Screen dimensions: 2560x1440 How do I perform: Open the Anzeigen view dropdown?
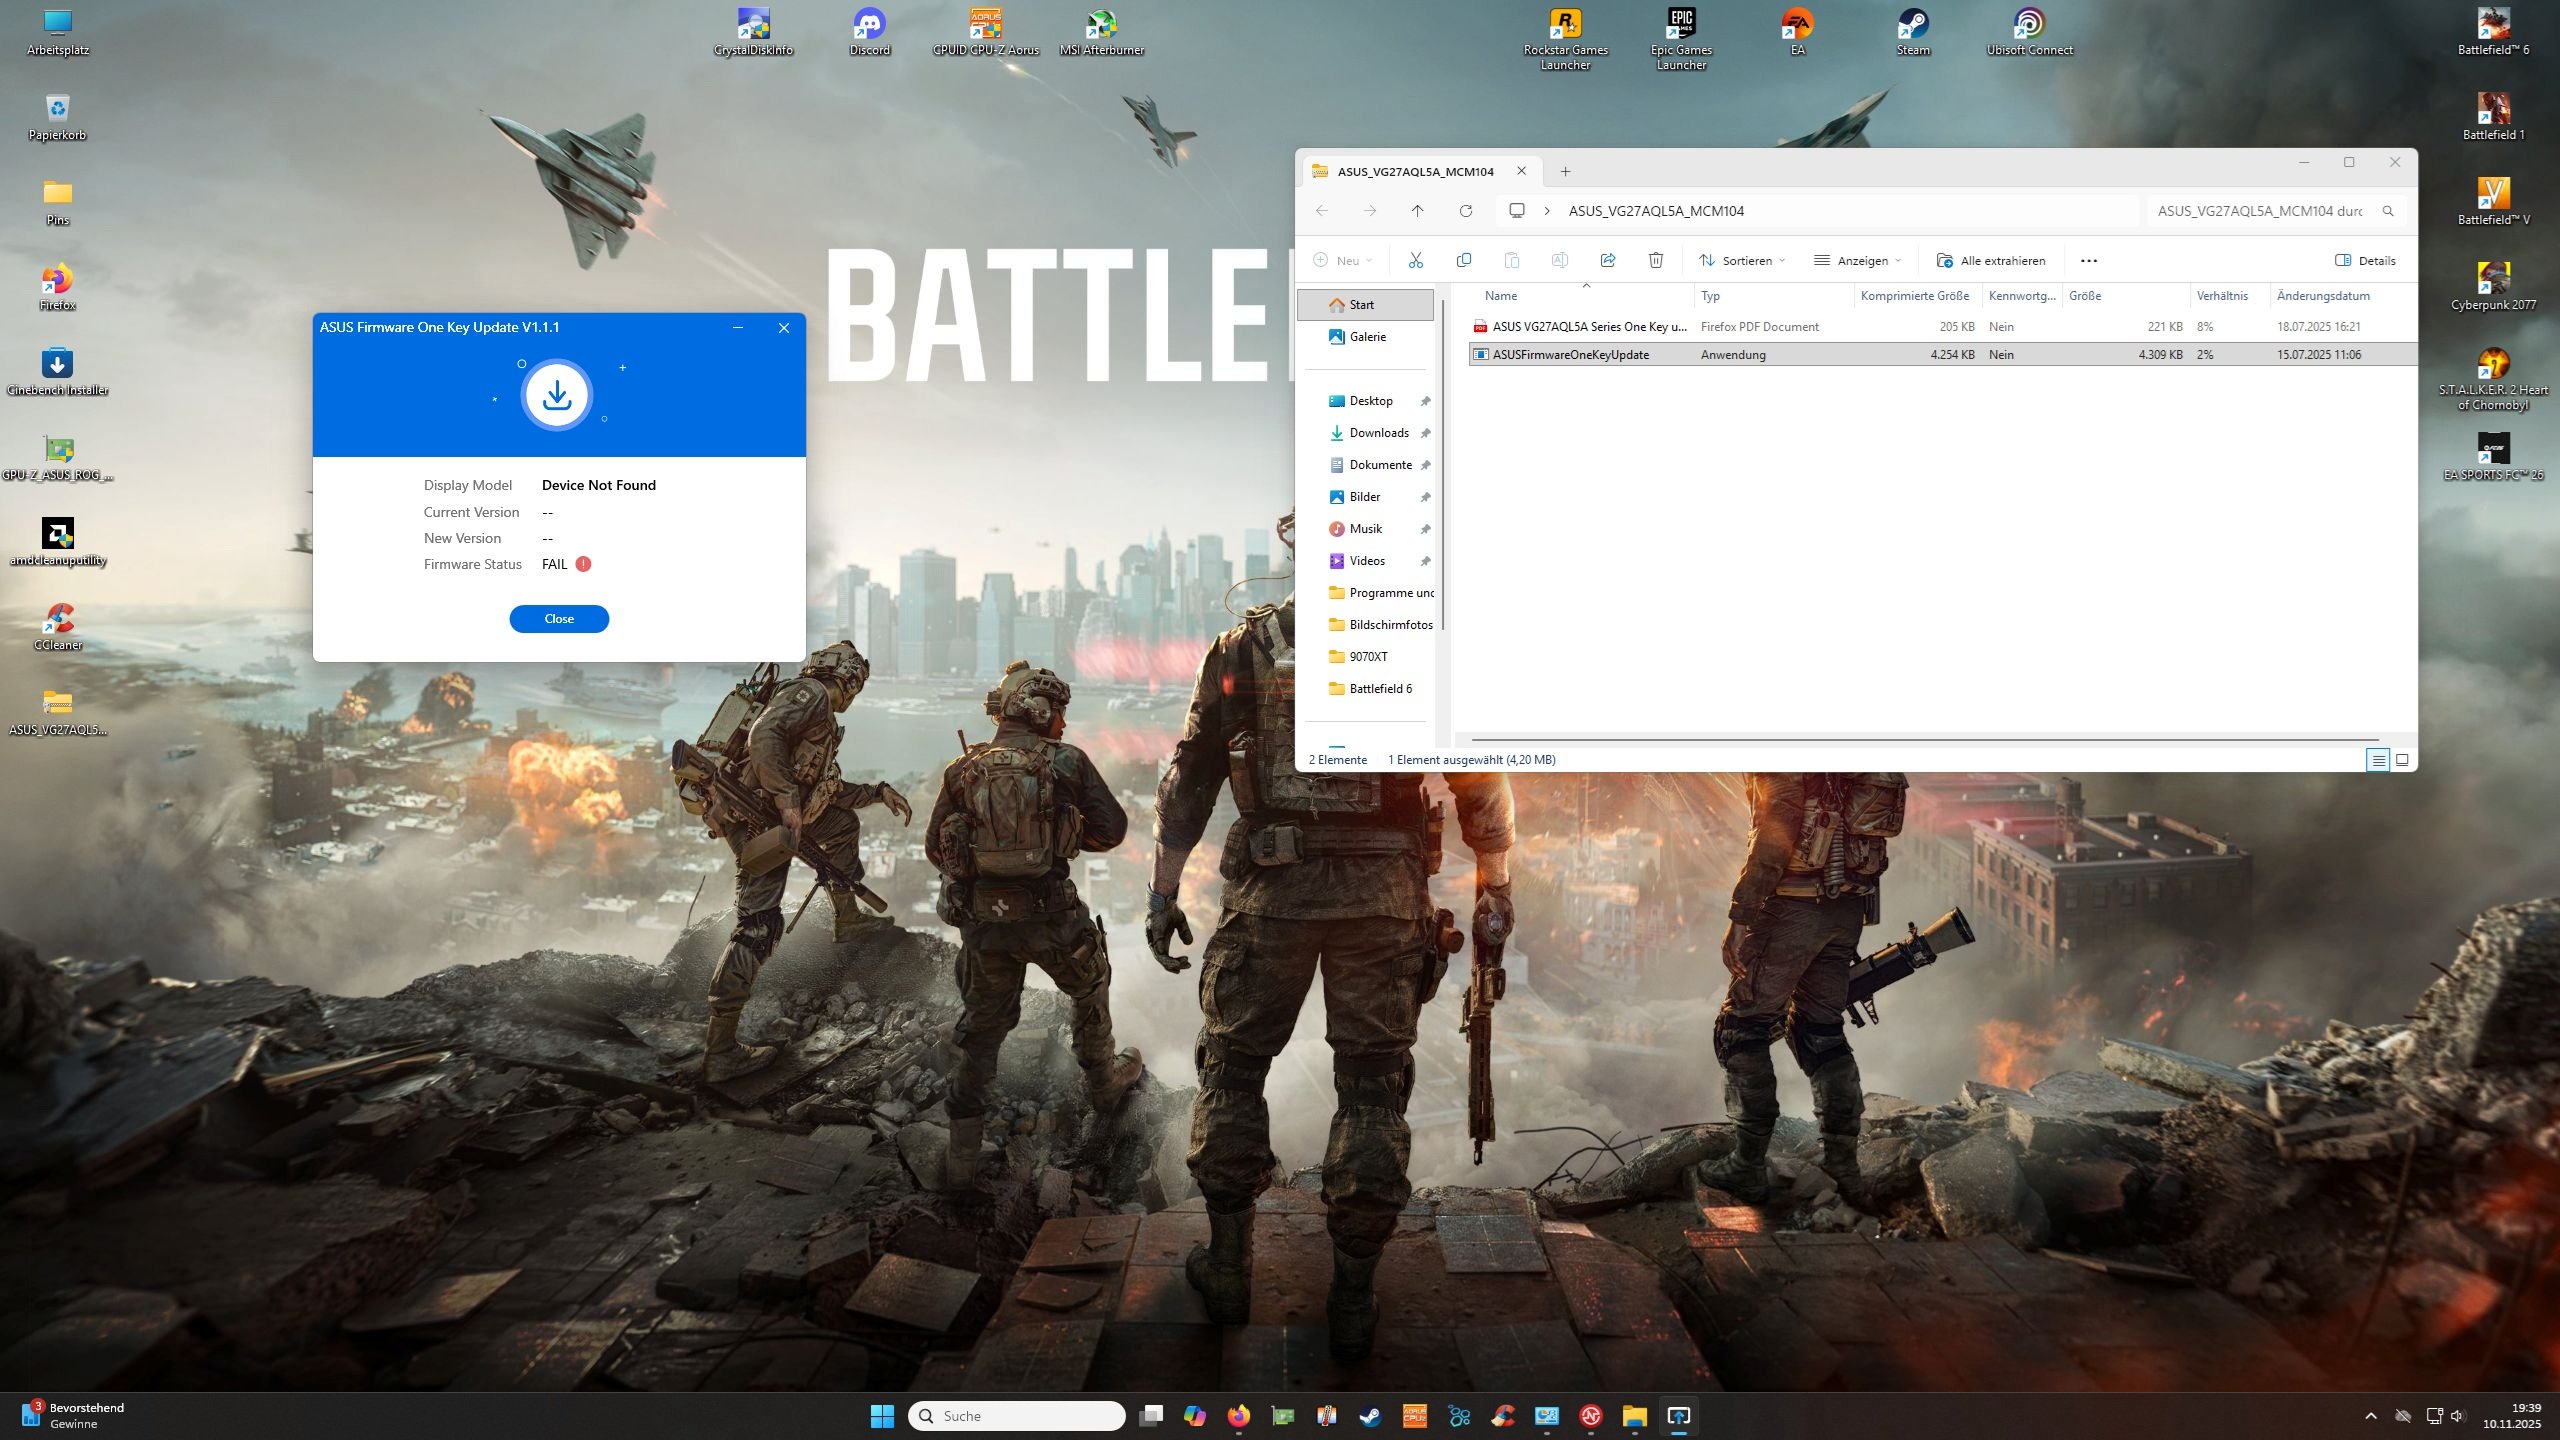(1857, 261)
